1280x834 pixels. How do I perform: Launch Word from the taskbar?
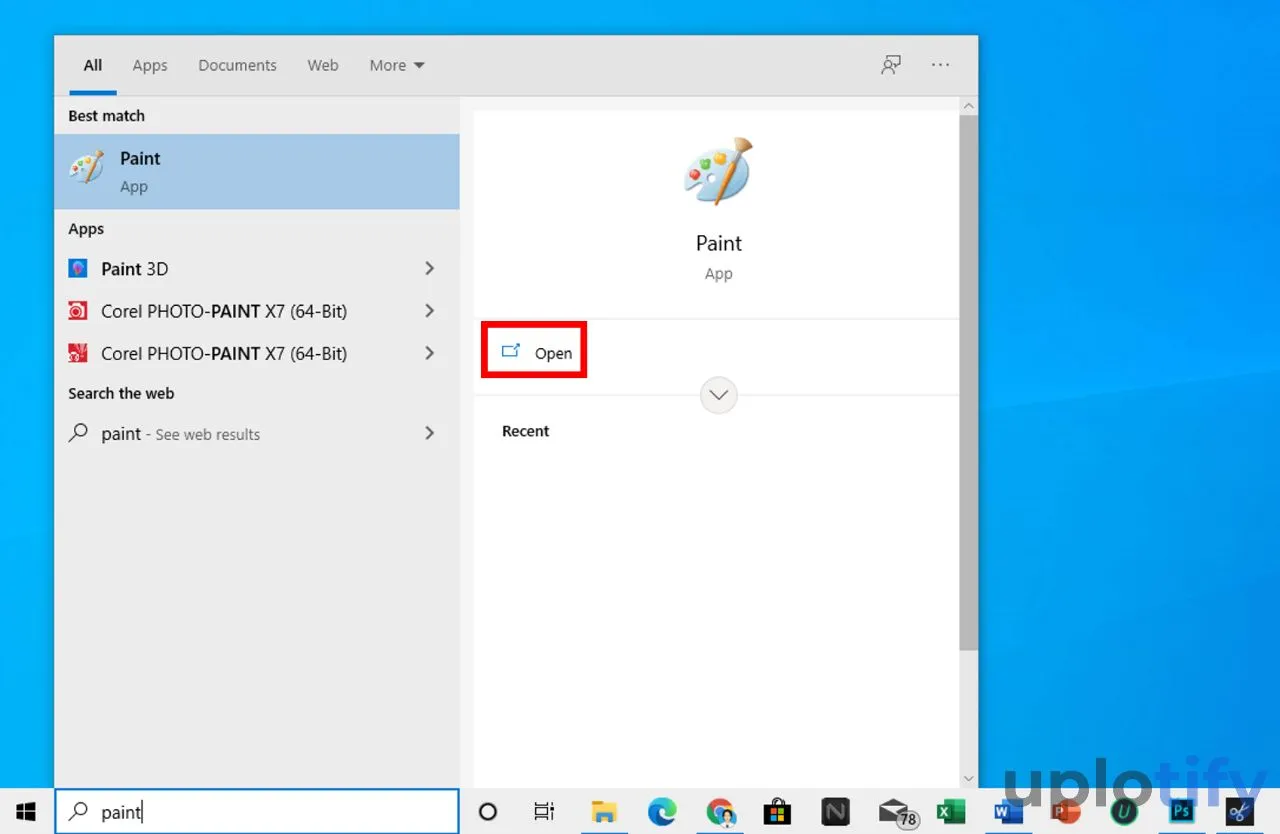pos(1008,812)
